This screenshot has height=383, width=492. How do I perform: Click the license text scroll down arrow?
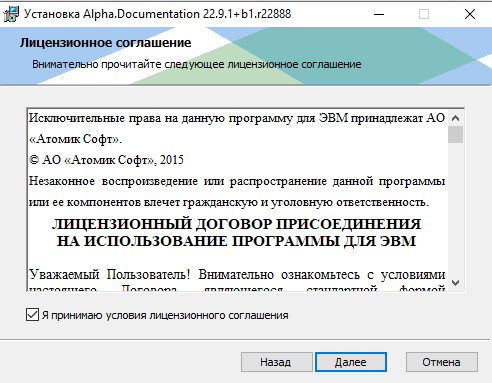click(455, 283)
